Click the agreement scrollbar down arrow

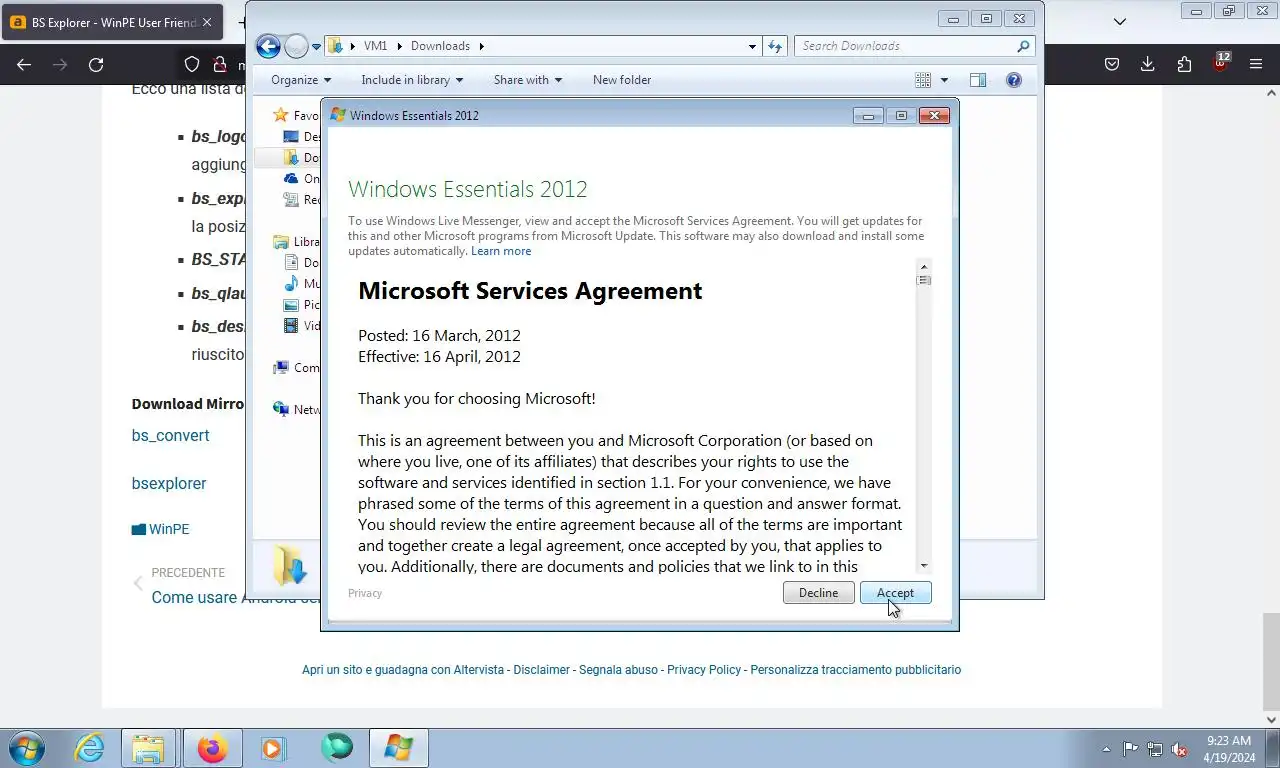pos(924,565)
